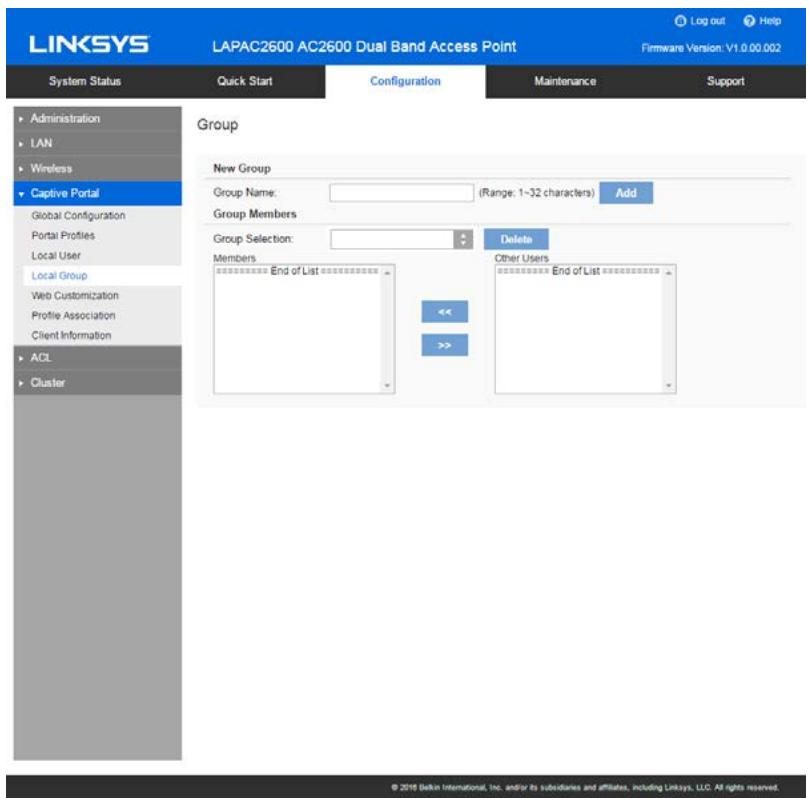This screenshot has width=809, height=798.
Task: Open Profile Association page
Action: (73, 316)
